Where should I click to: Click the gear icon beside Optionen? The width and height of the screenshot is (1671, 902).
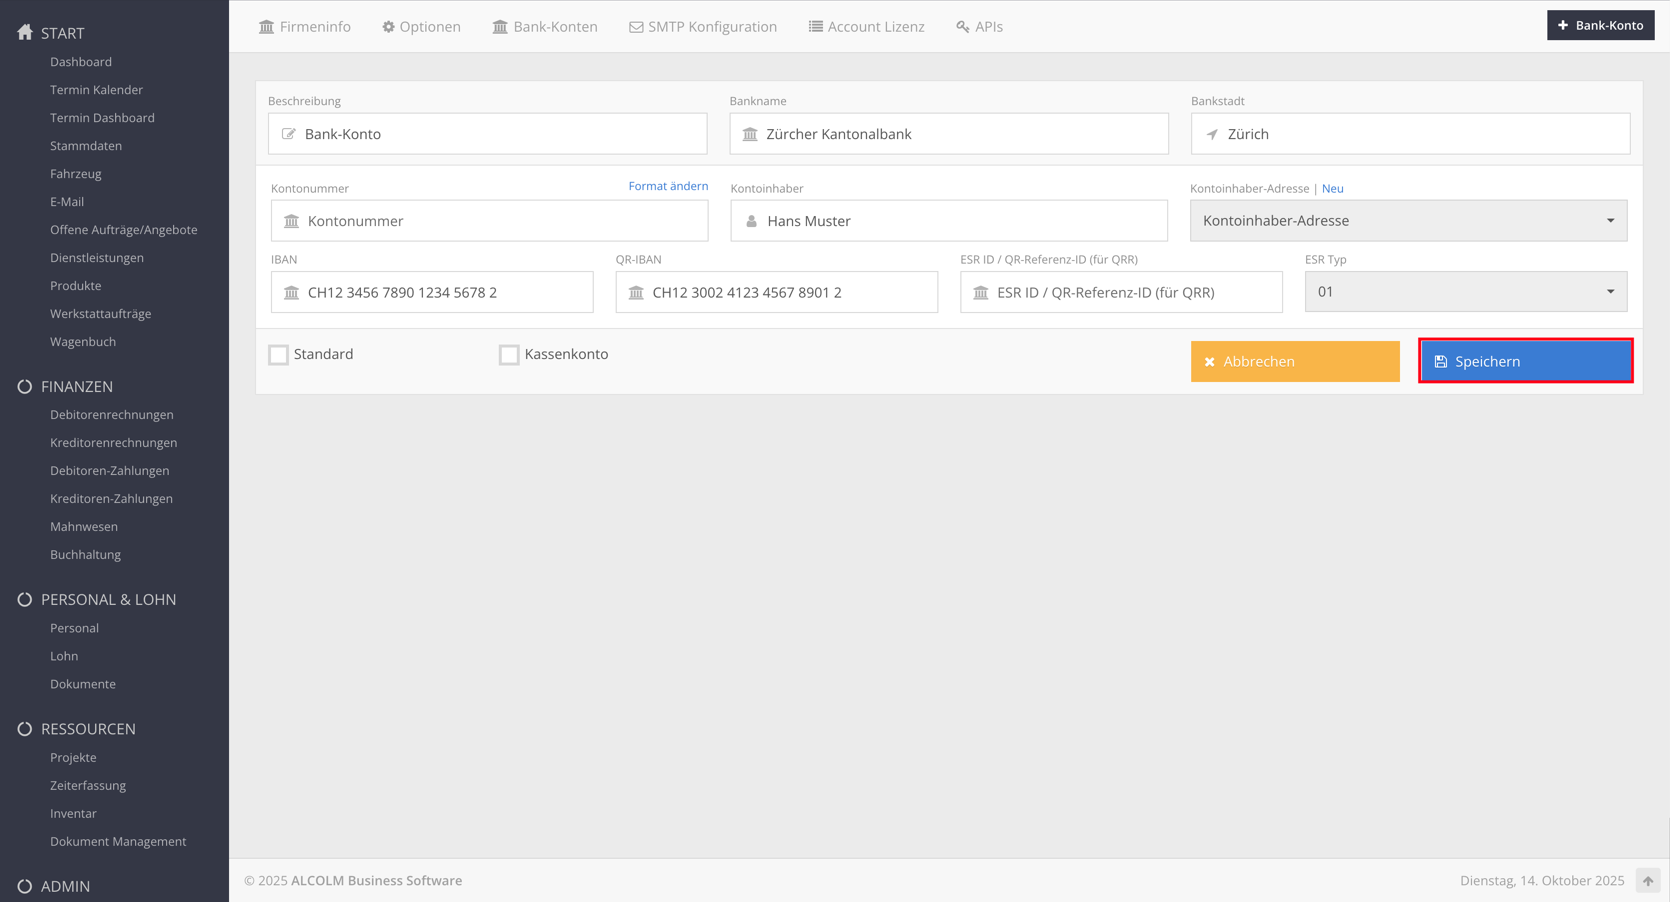(x=388, y=27)
